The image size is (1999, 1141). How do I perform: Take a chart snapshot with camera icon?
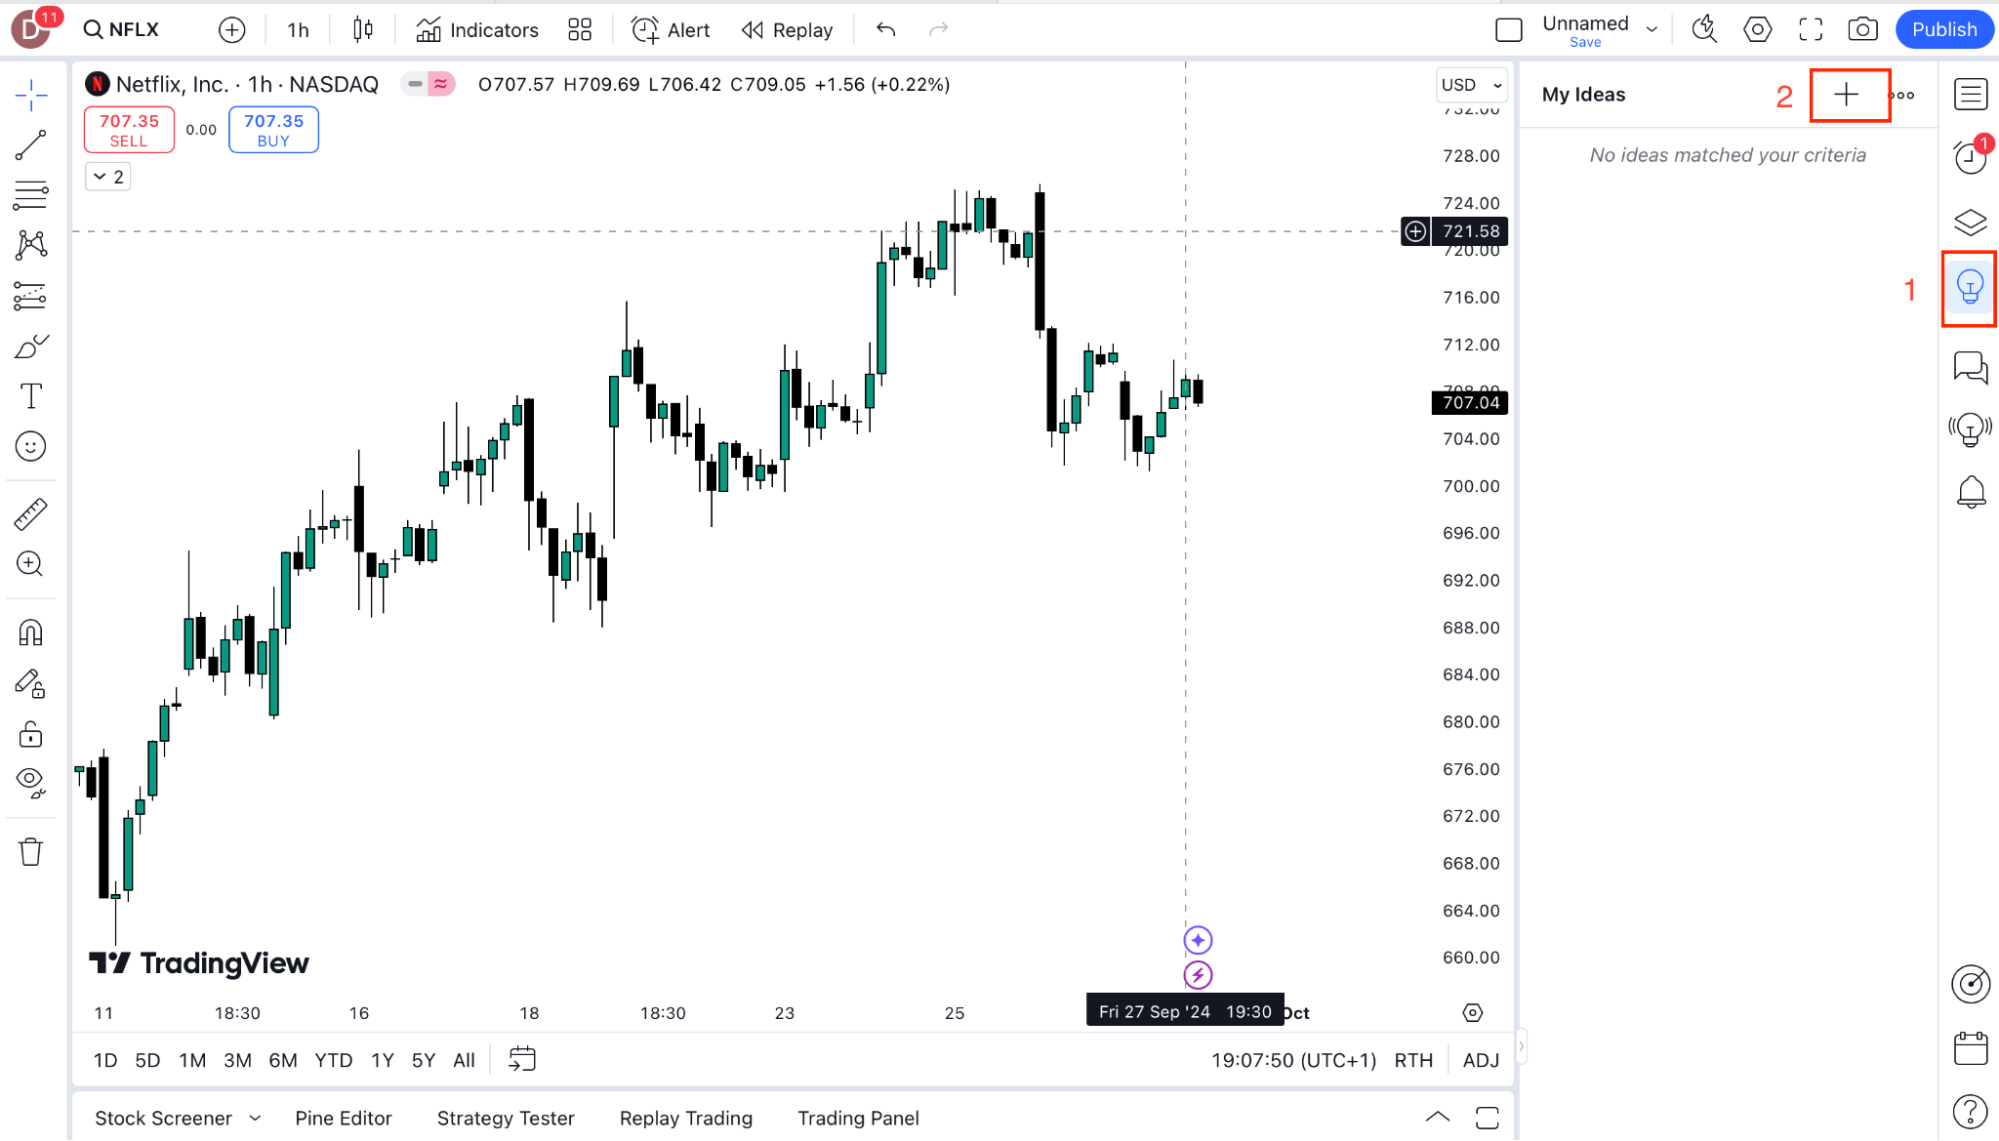[x=1862, y=30]
